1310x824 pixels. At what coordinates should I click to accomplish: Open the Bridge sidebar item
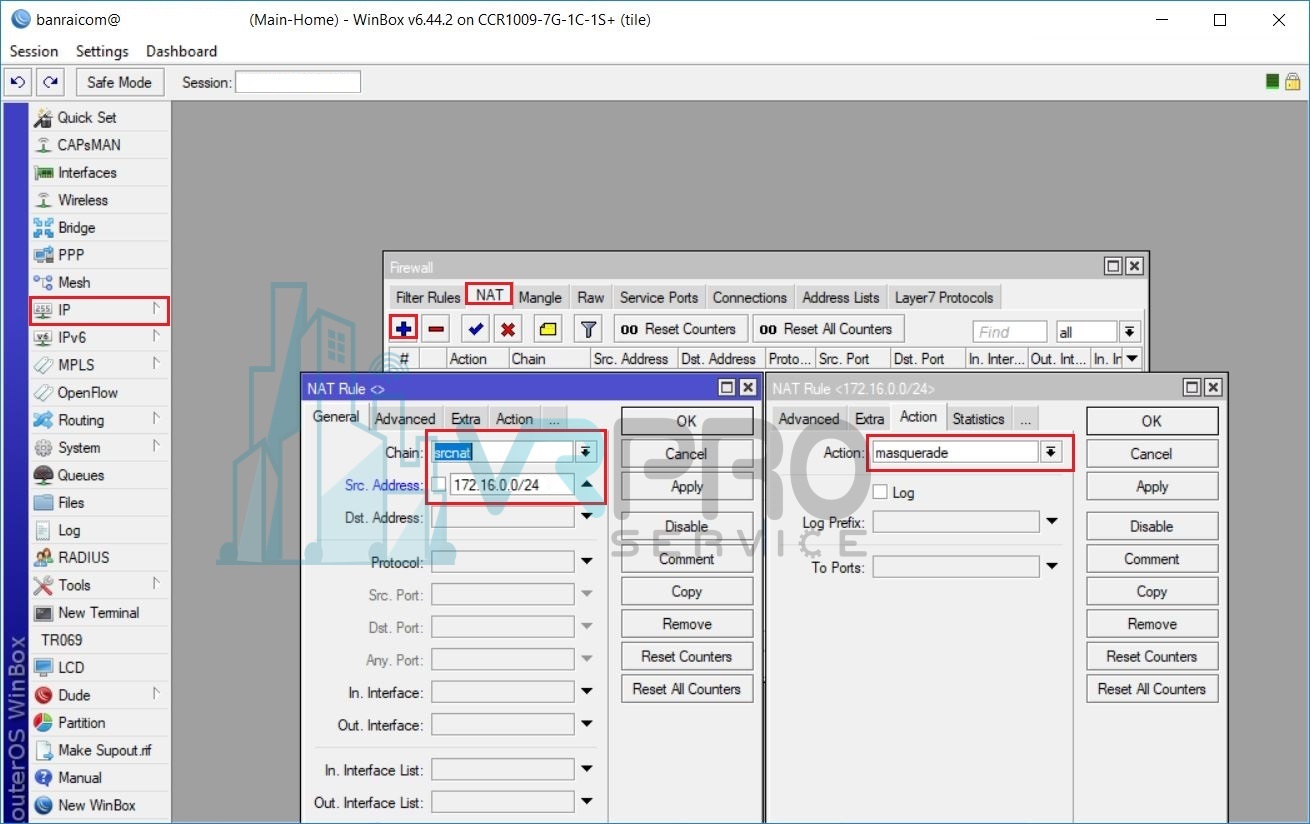tap(77, 227)
